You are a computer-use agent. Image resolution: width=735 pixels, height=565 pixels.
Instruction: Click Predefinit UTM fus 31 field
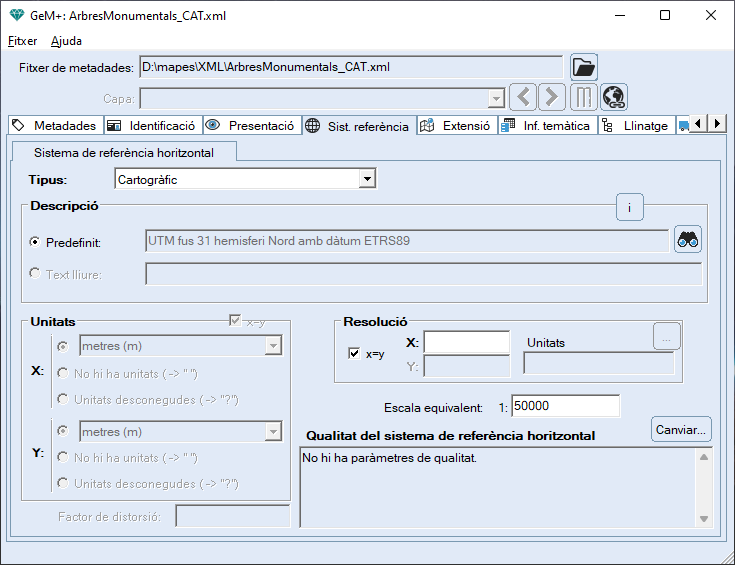pos(407,241)
